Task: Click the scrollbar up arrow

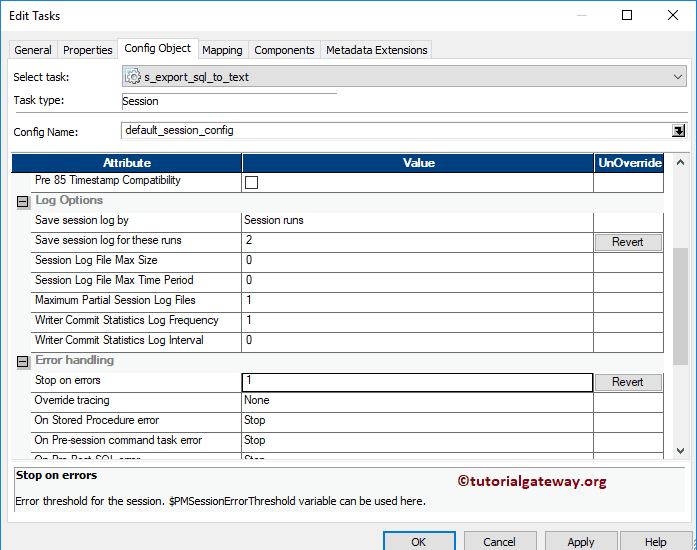Action: tap(680, 163)
